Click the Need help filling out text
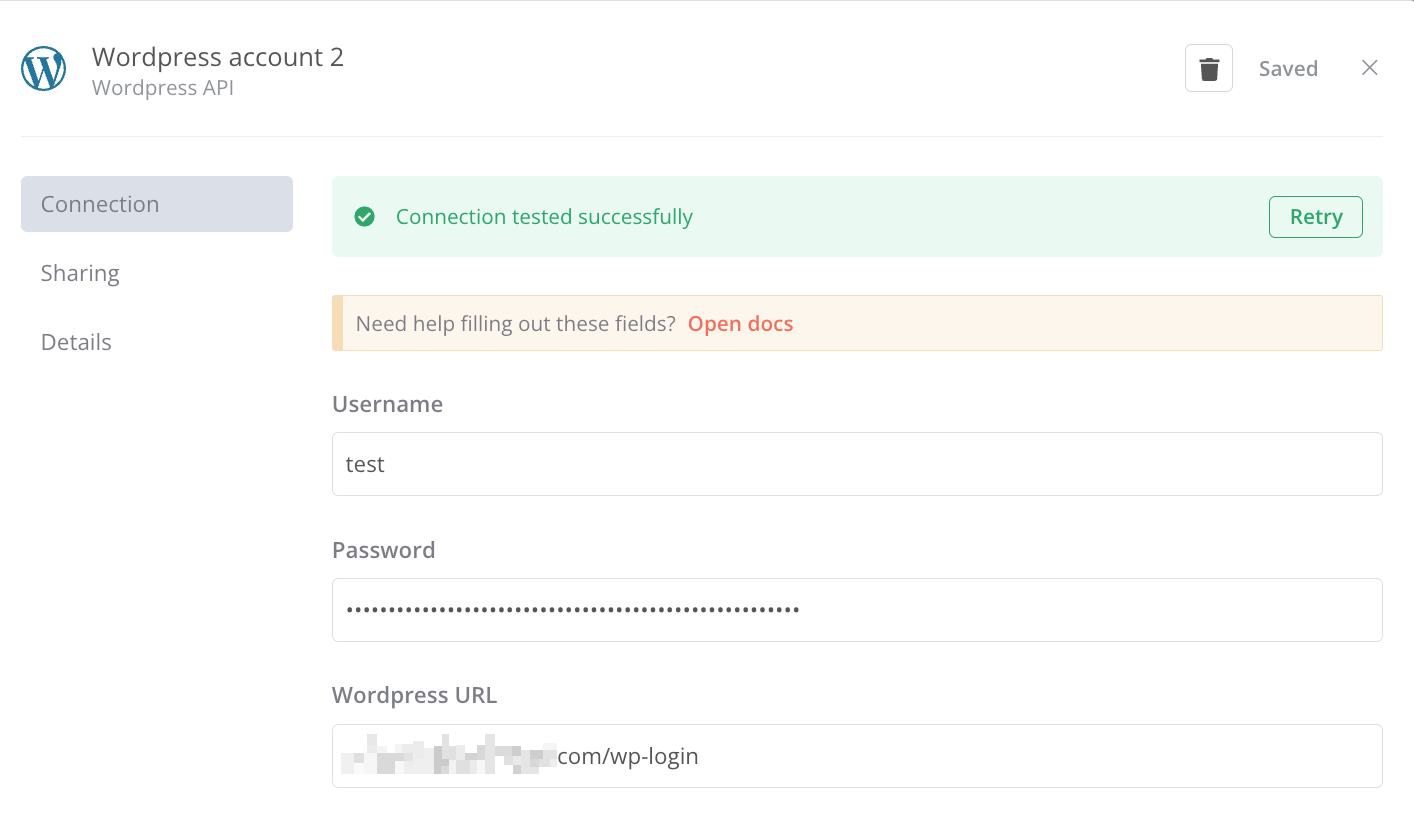The width and height of the screenshot is (1414, 826). coord(515,324)
